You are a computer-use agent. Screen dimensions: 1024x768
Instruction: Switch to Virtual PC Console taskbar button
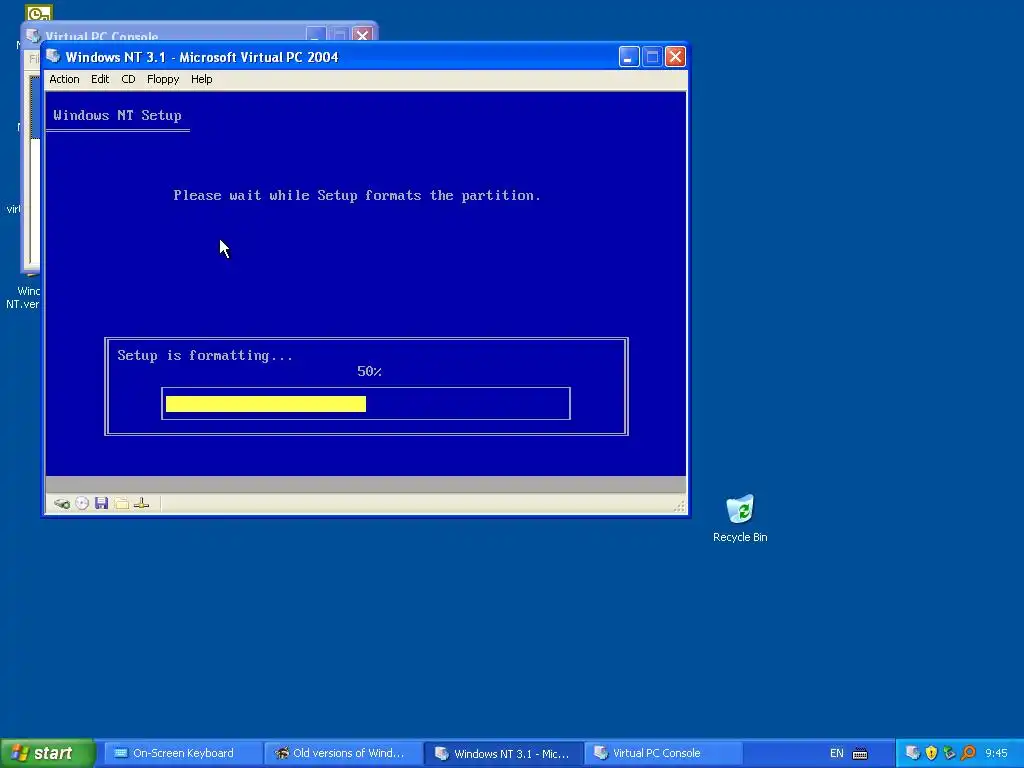coord(664,753)
